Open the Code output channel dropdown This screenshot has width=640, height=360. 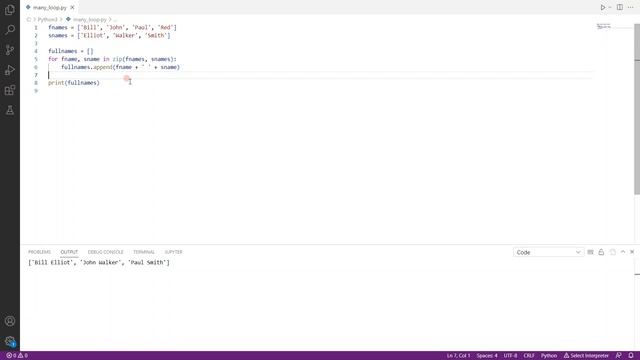click(548, 252)
